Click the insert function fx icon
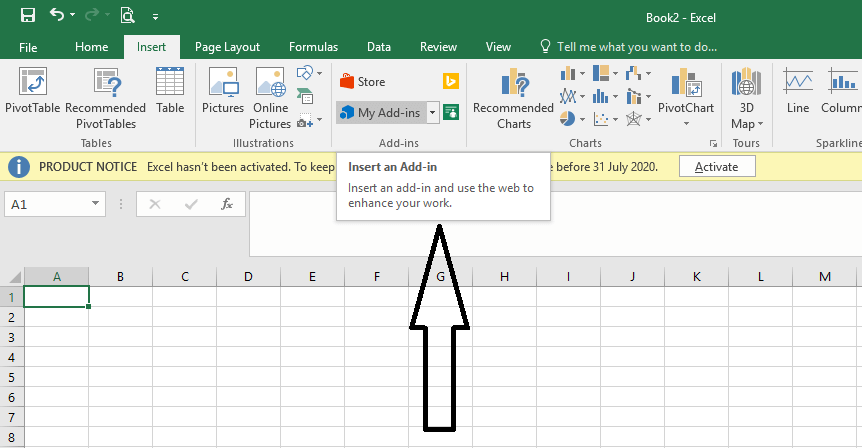The image size is (862, 448). coord(227,204)
